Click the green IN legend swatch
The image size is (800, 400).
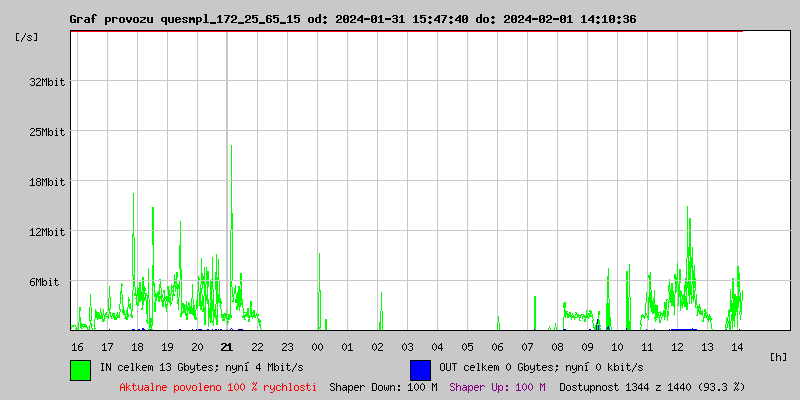[x=80, y=369]
